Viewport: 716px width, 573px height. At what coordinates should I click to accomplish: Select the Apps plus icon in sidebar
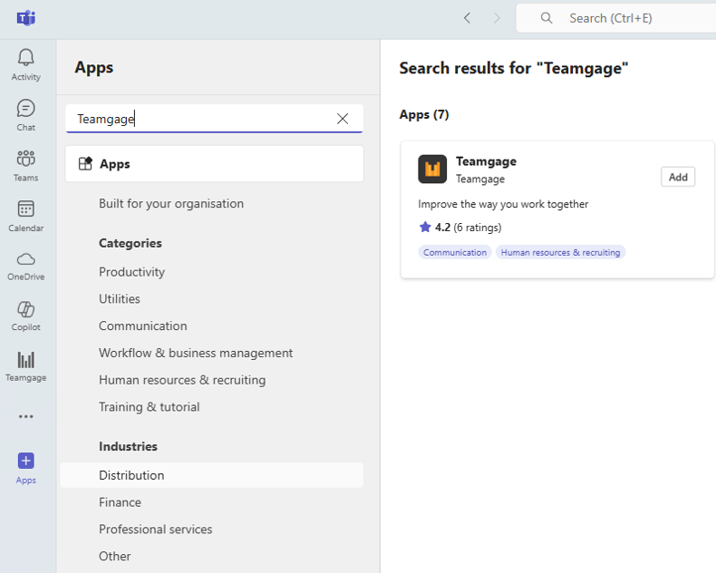coord(26,461)
